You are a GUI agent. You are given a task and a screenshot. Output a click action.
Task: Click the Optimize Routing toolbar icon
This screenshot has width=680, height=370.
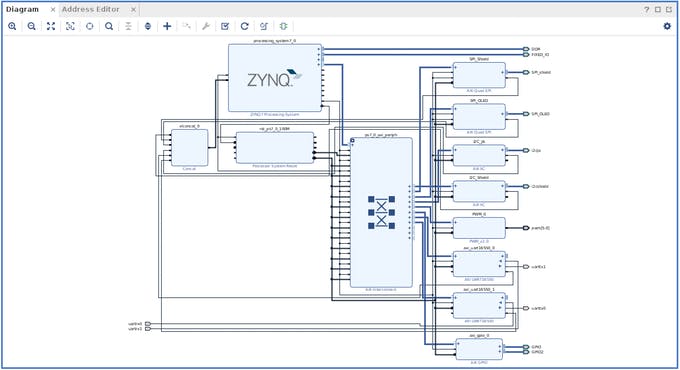pos(264,26)
